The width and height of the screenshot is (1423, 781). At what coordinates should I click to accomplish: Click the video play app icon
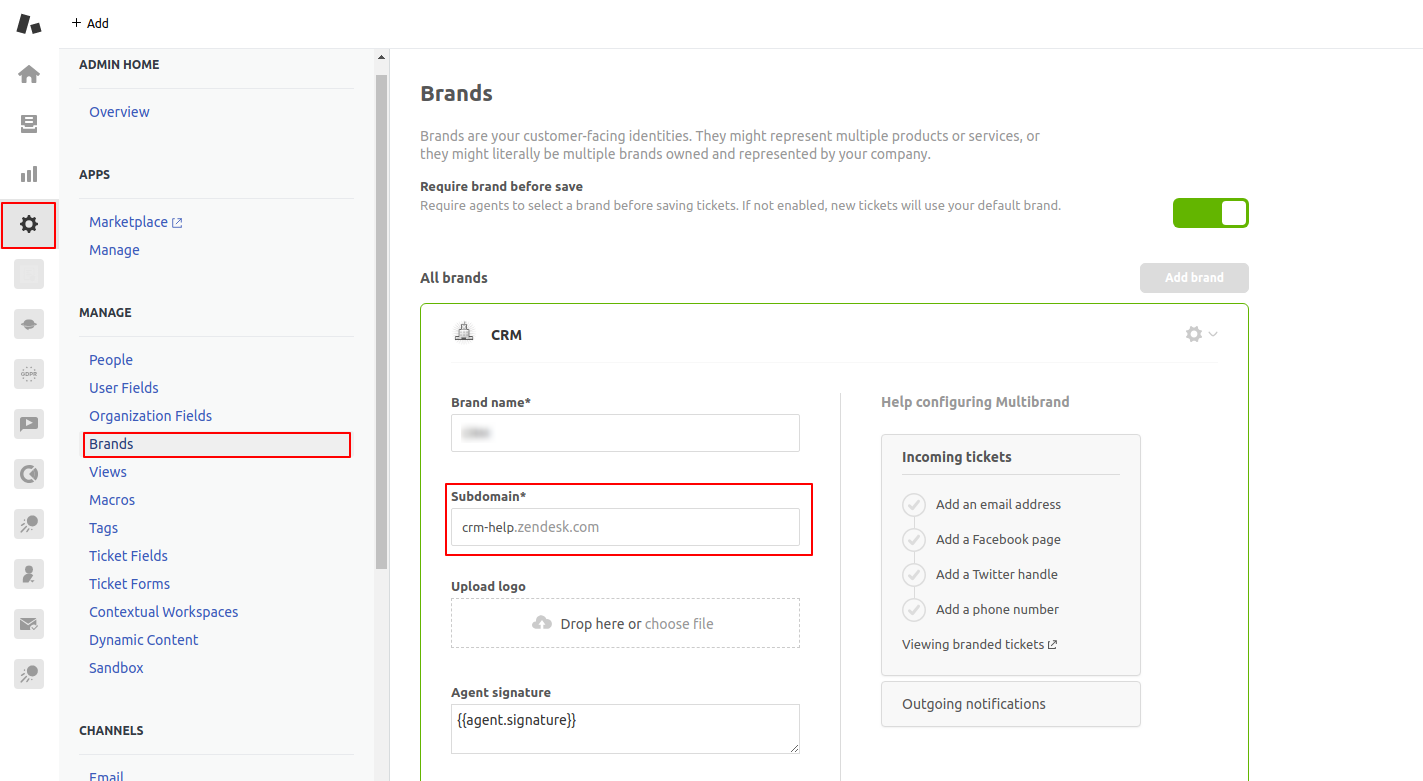tap(29, 424)
